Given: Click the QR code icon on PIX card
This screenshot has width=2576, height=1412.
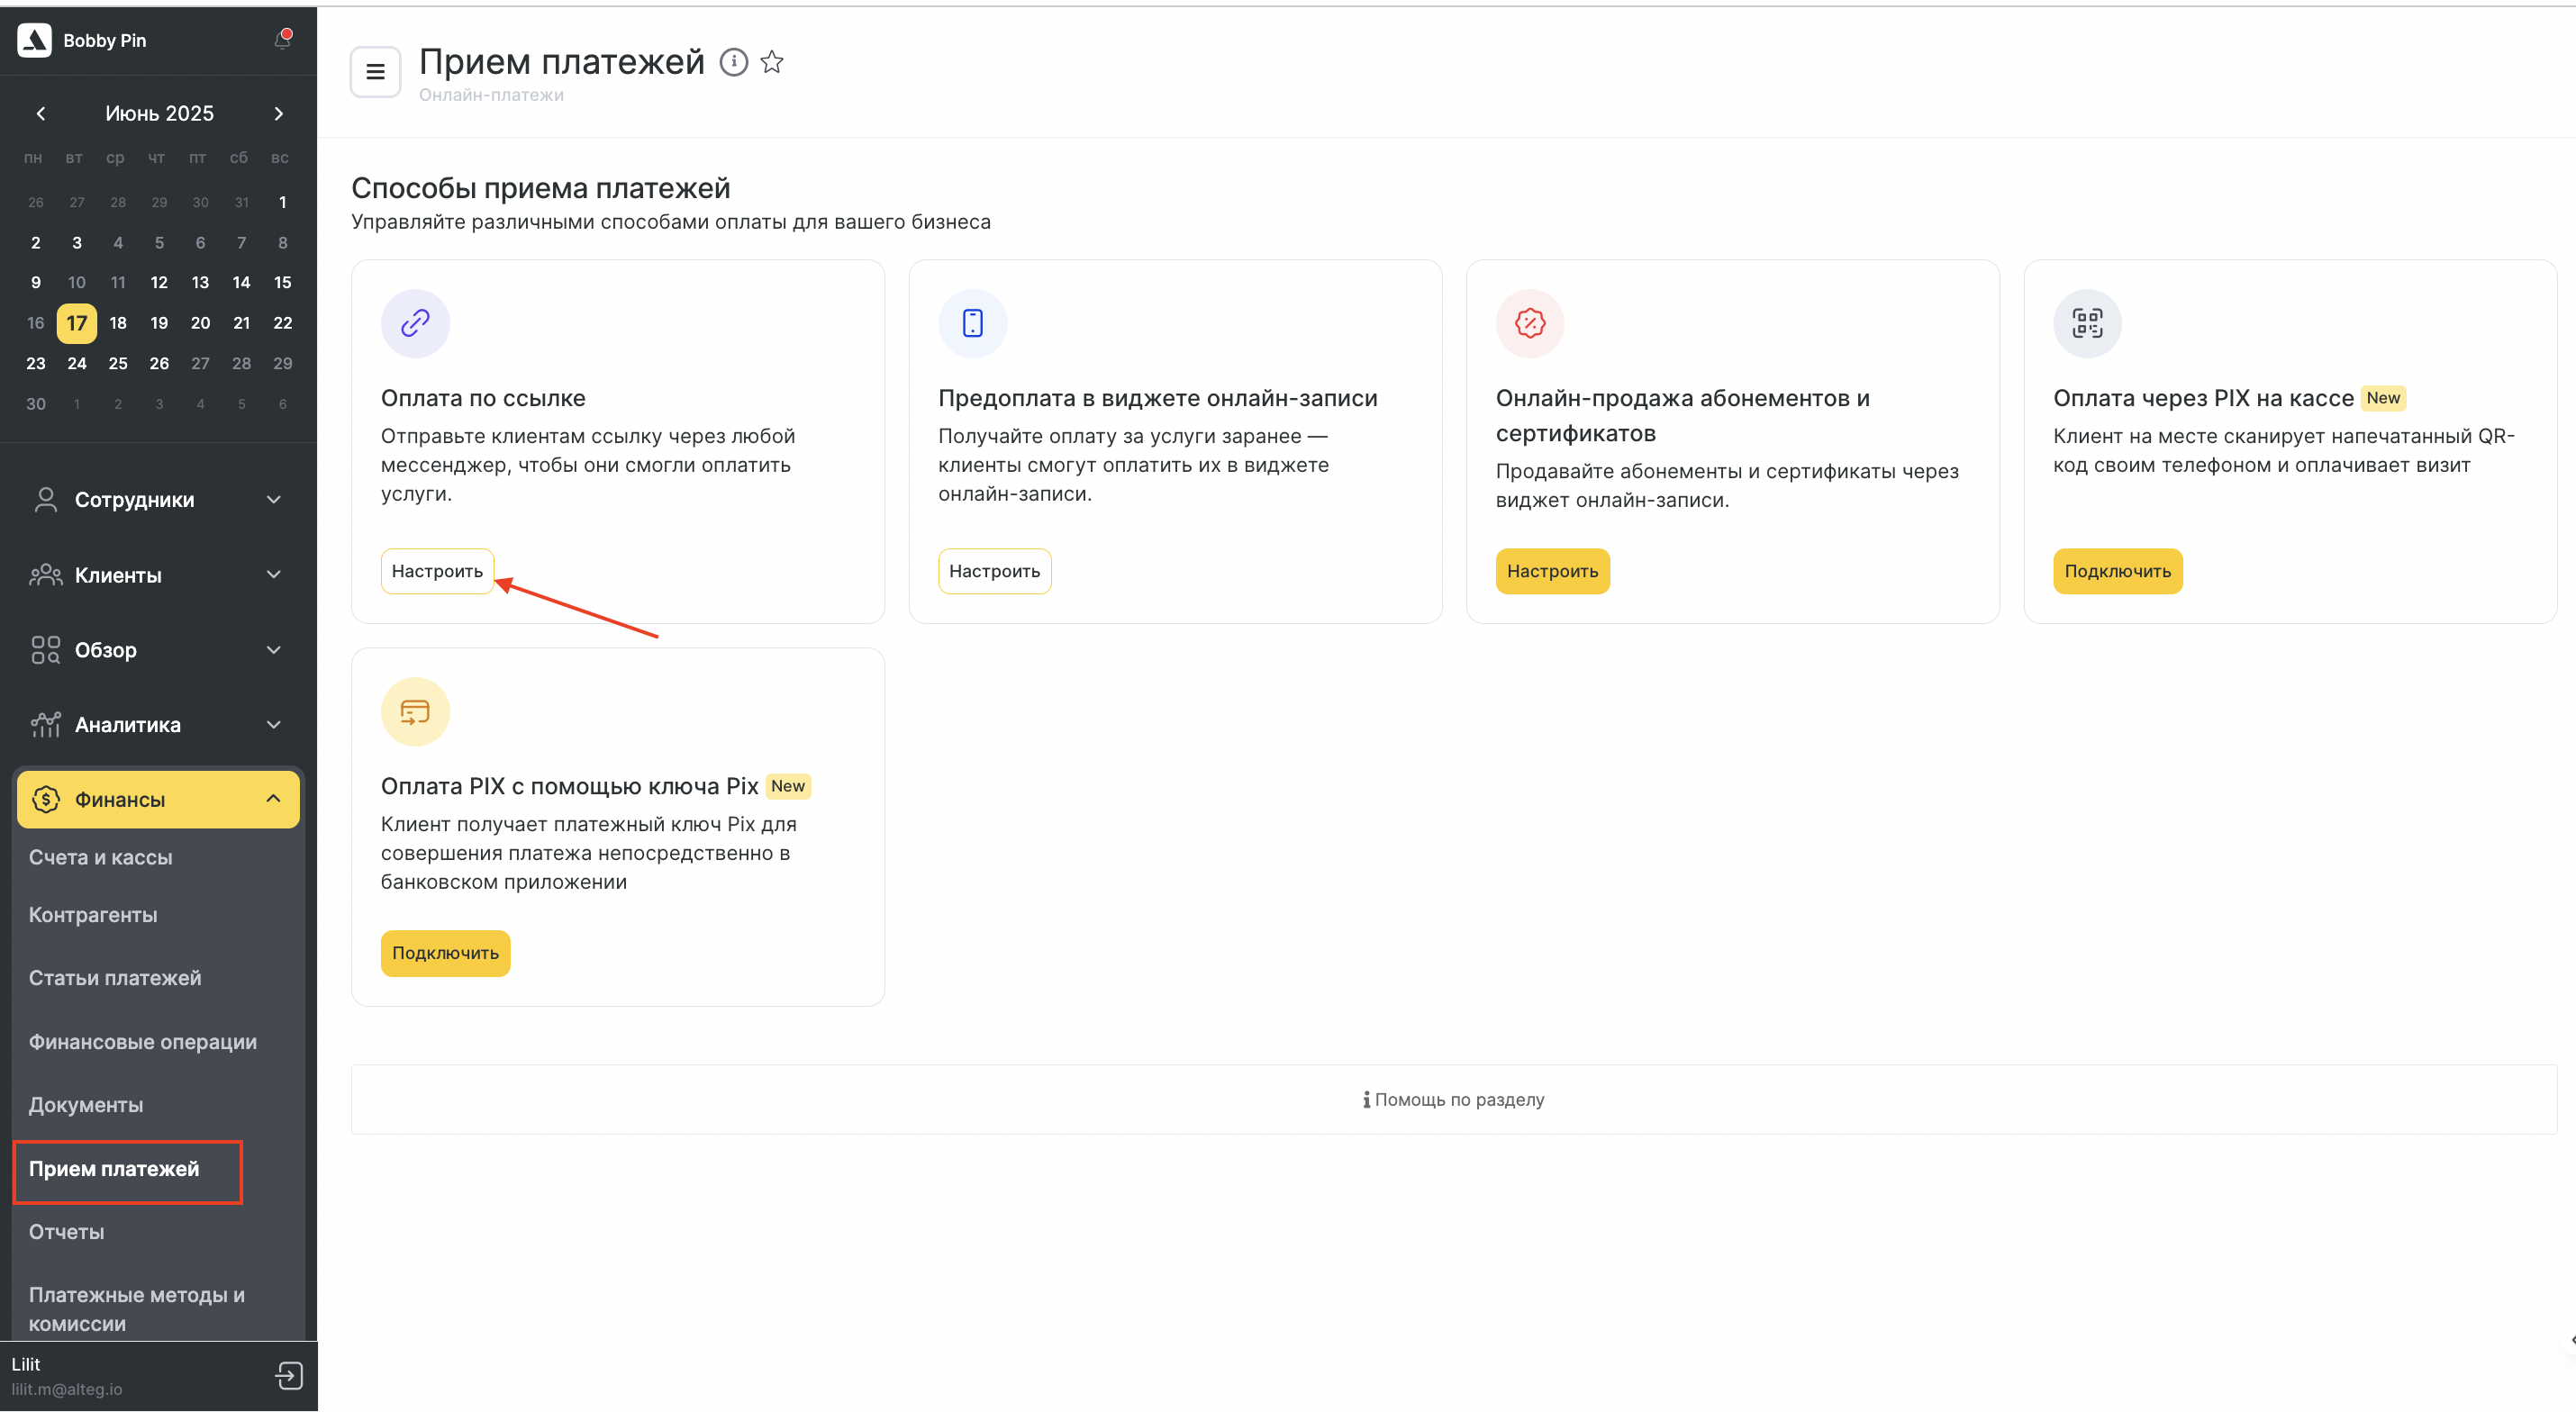Looking at the screenshot, I should (2087, 323).
